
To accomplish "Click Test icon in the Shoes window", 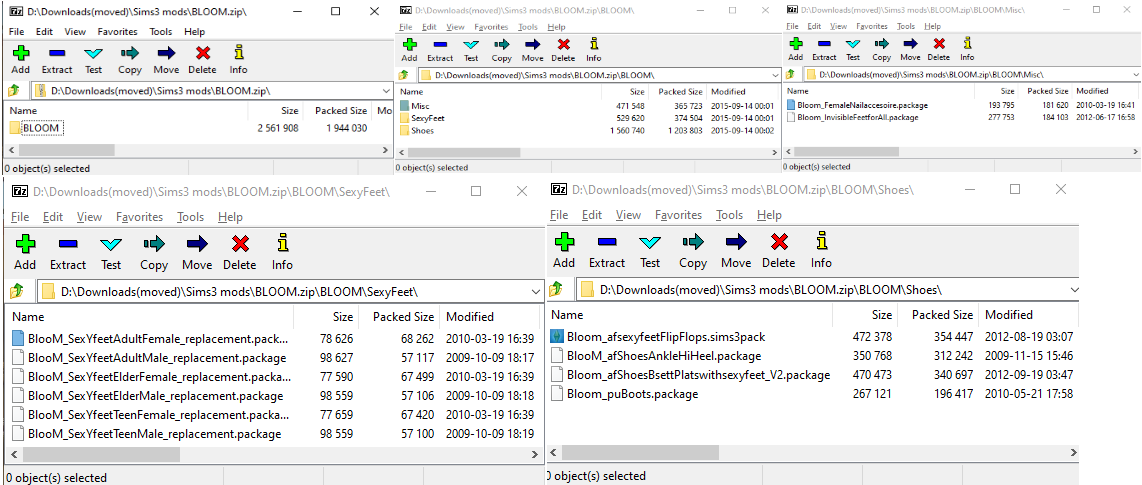I will point(650,241).
